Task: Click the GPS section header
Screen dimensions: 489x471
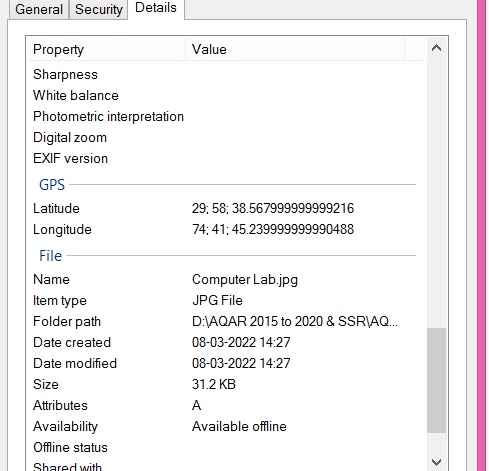Action: (52, 185)
